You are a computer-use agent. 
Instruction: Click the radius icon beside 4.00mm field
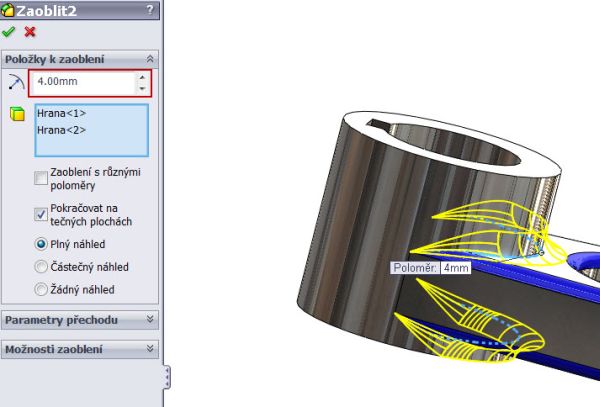(15, 83)
